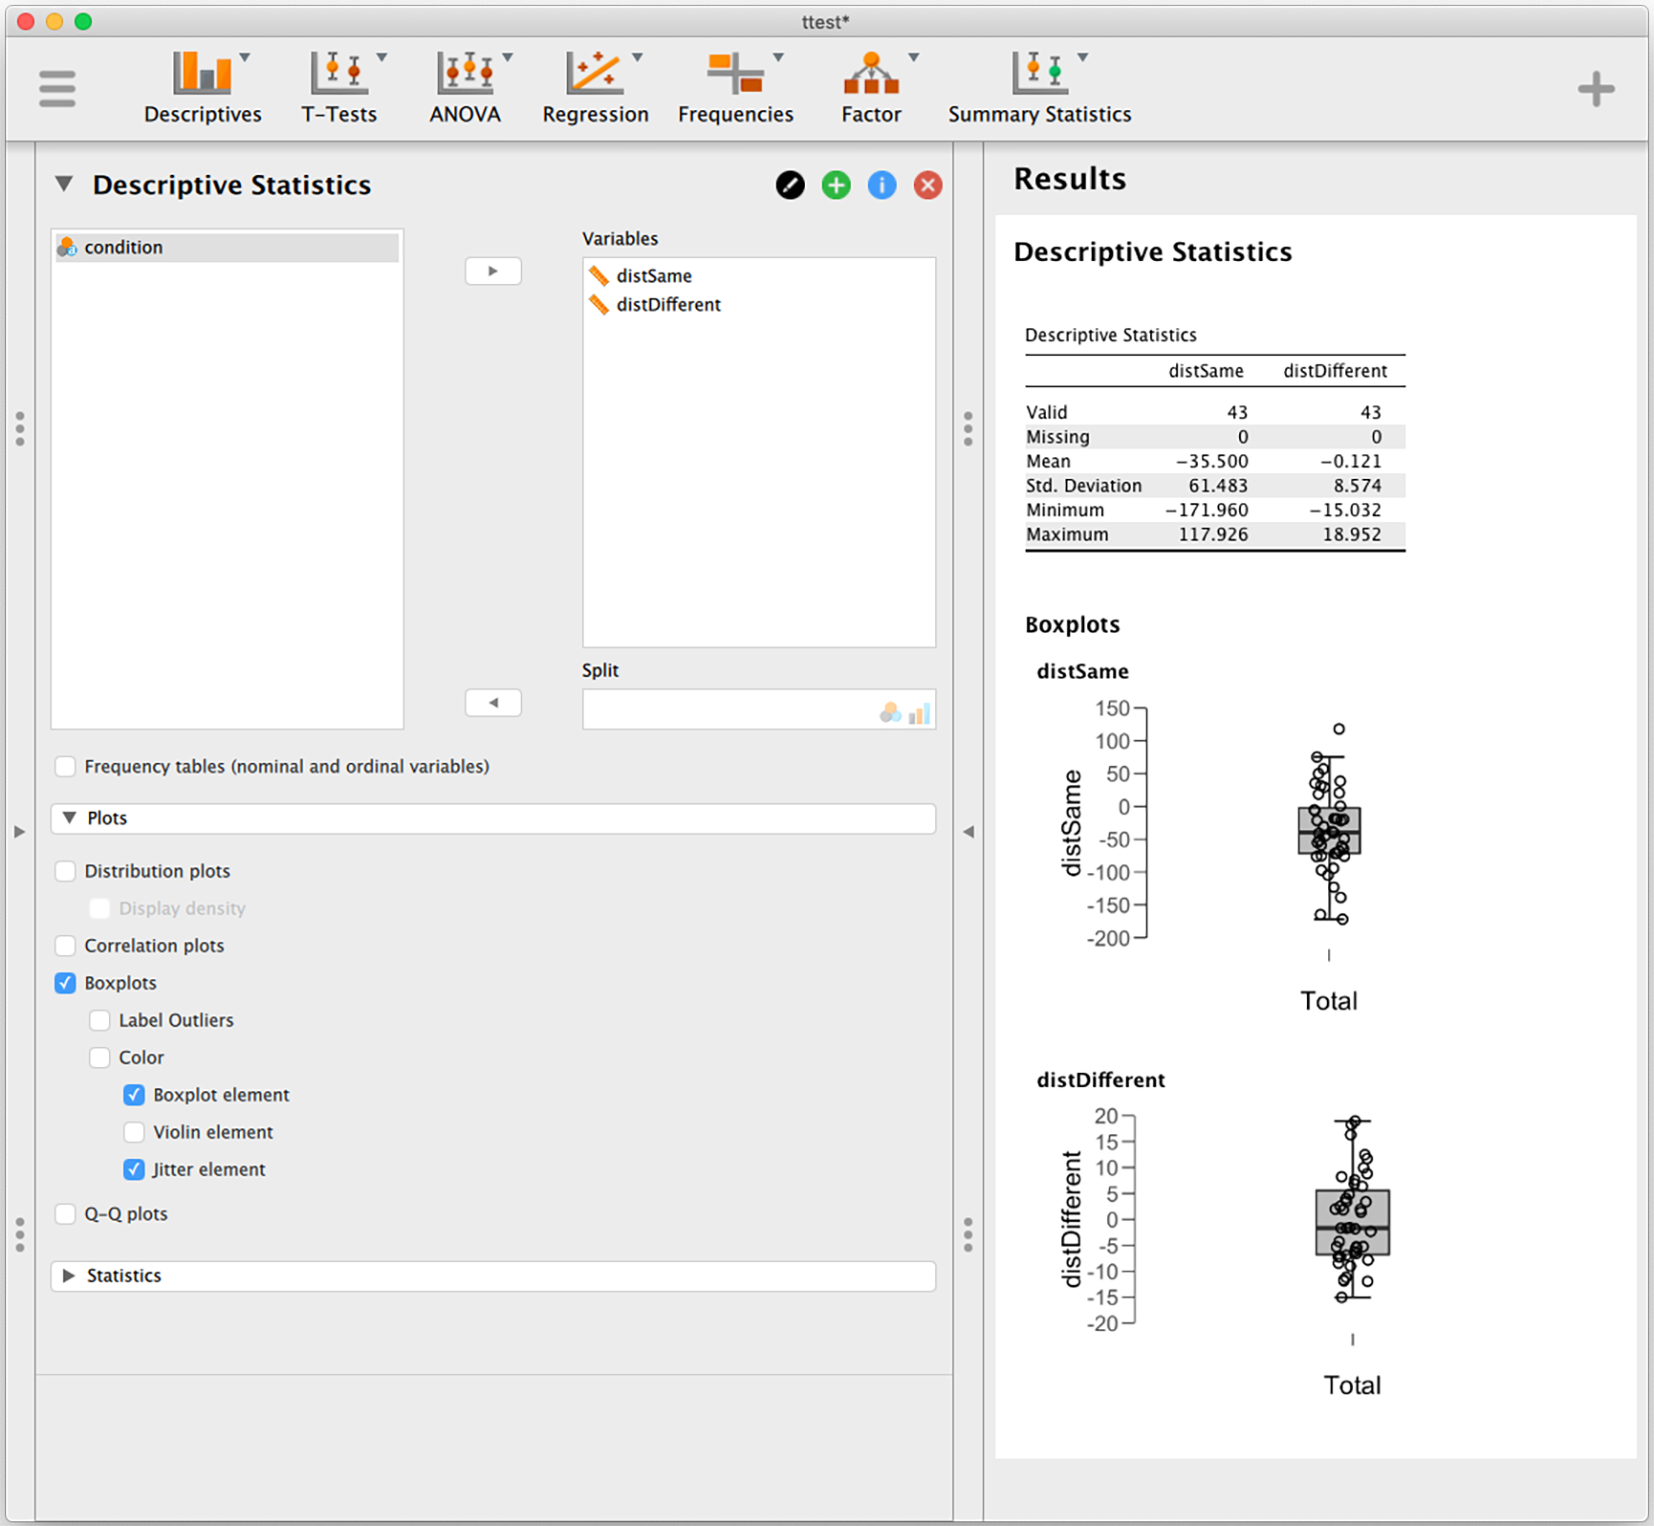The width and height of the screenshot is (1654, 1526).
Task: Collapse the Plots section
Action: point(493,818)
